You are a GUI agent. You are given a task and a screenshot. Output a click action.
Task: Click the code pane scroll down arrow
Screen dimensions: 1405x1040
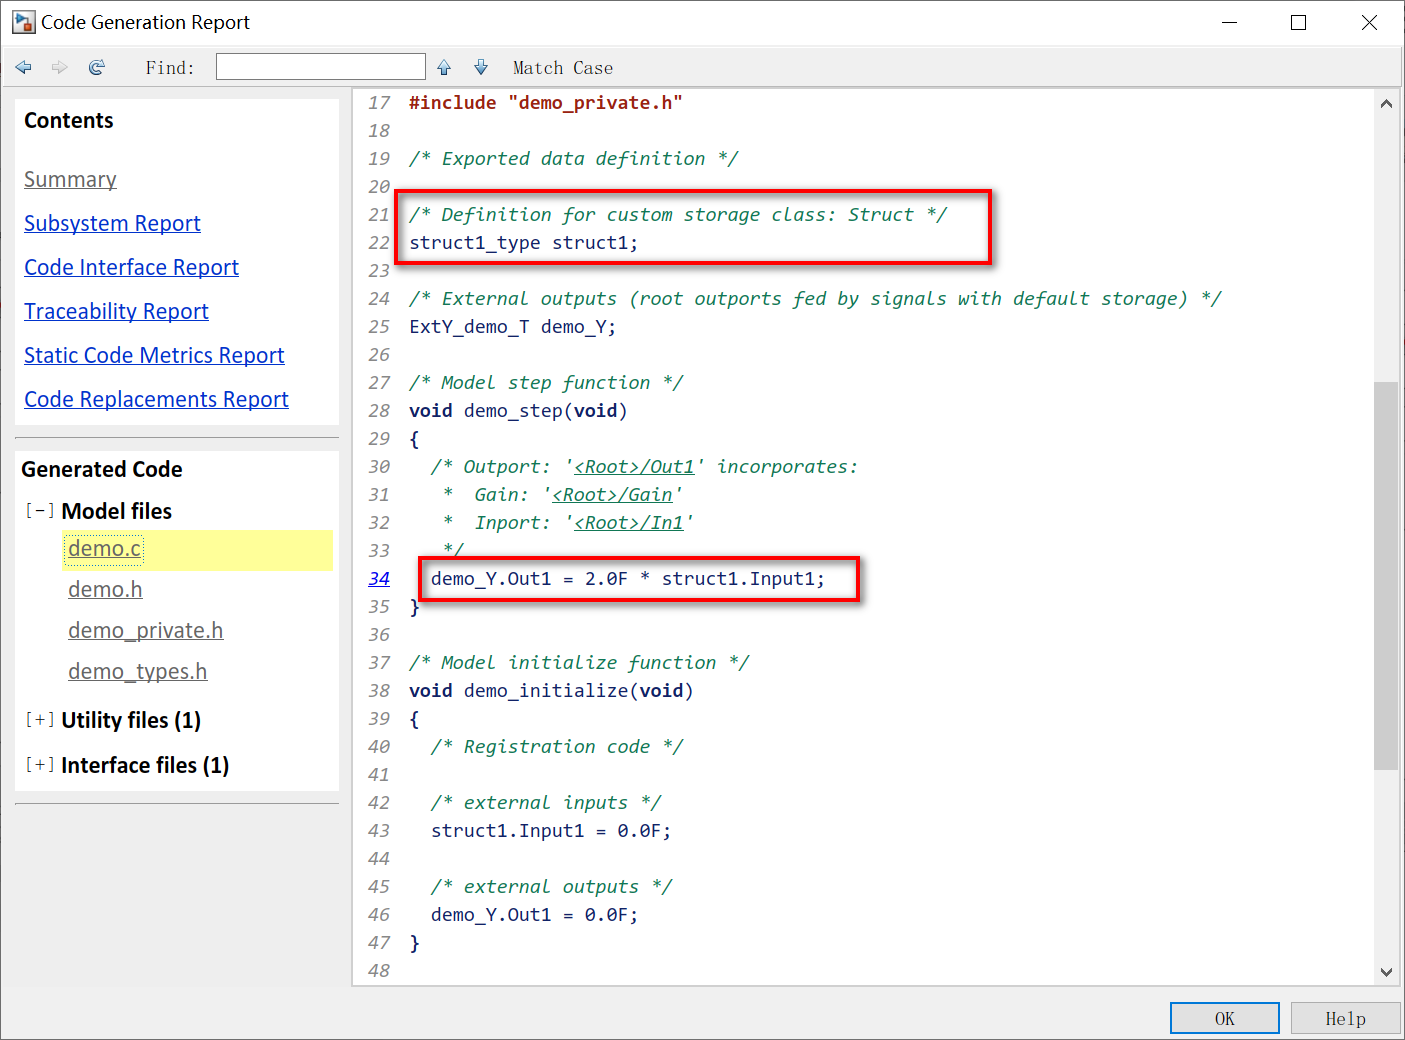[x=1386, y=971]
